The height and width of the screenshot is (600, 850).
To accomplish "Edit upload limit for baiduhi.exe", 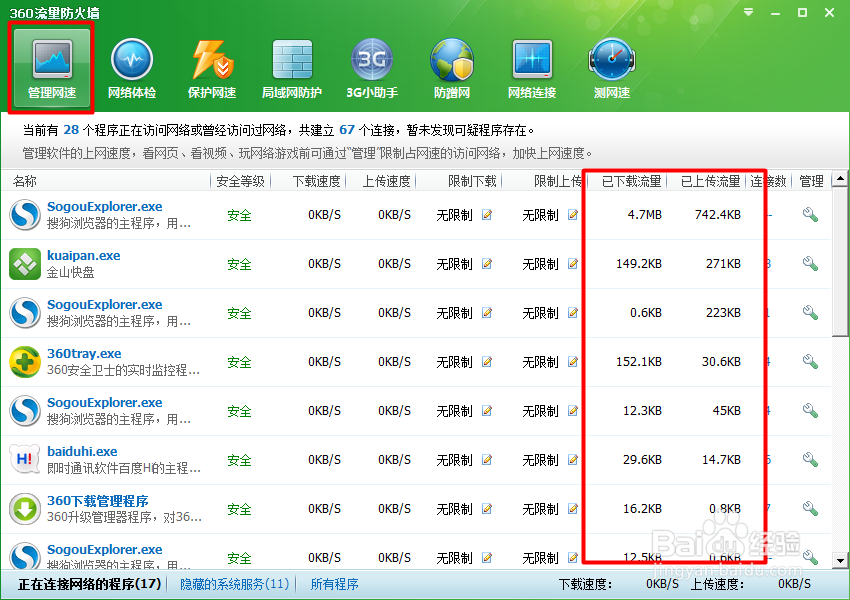I will [x=572, y=460].
